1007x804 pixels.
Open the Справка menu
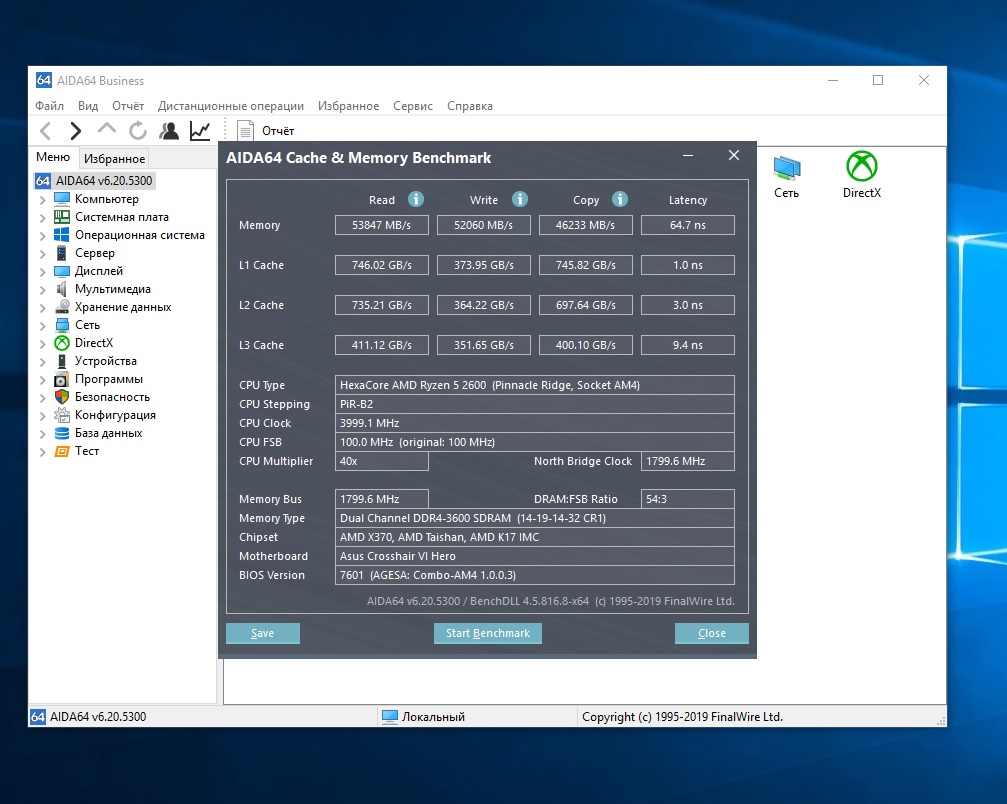coord(469,106)
